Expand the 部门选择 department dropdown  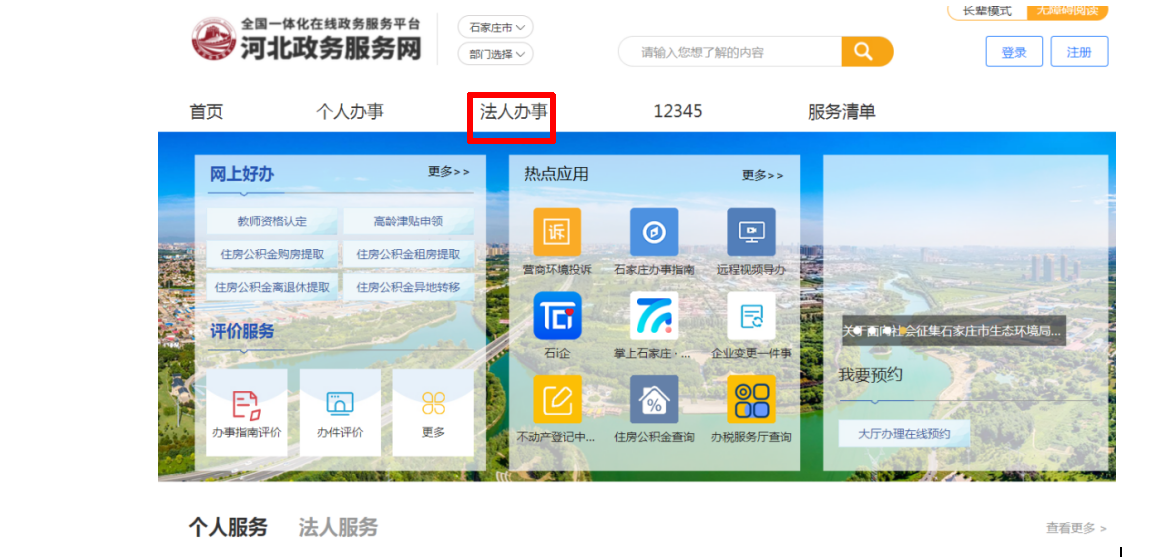pyautogui.click(x=496, y=54)
